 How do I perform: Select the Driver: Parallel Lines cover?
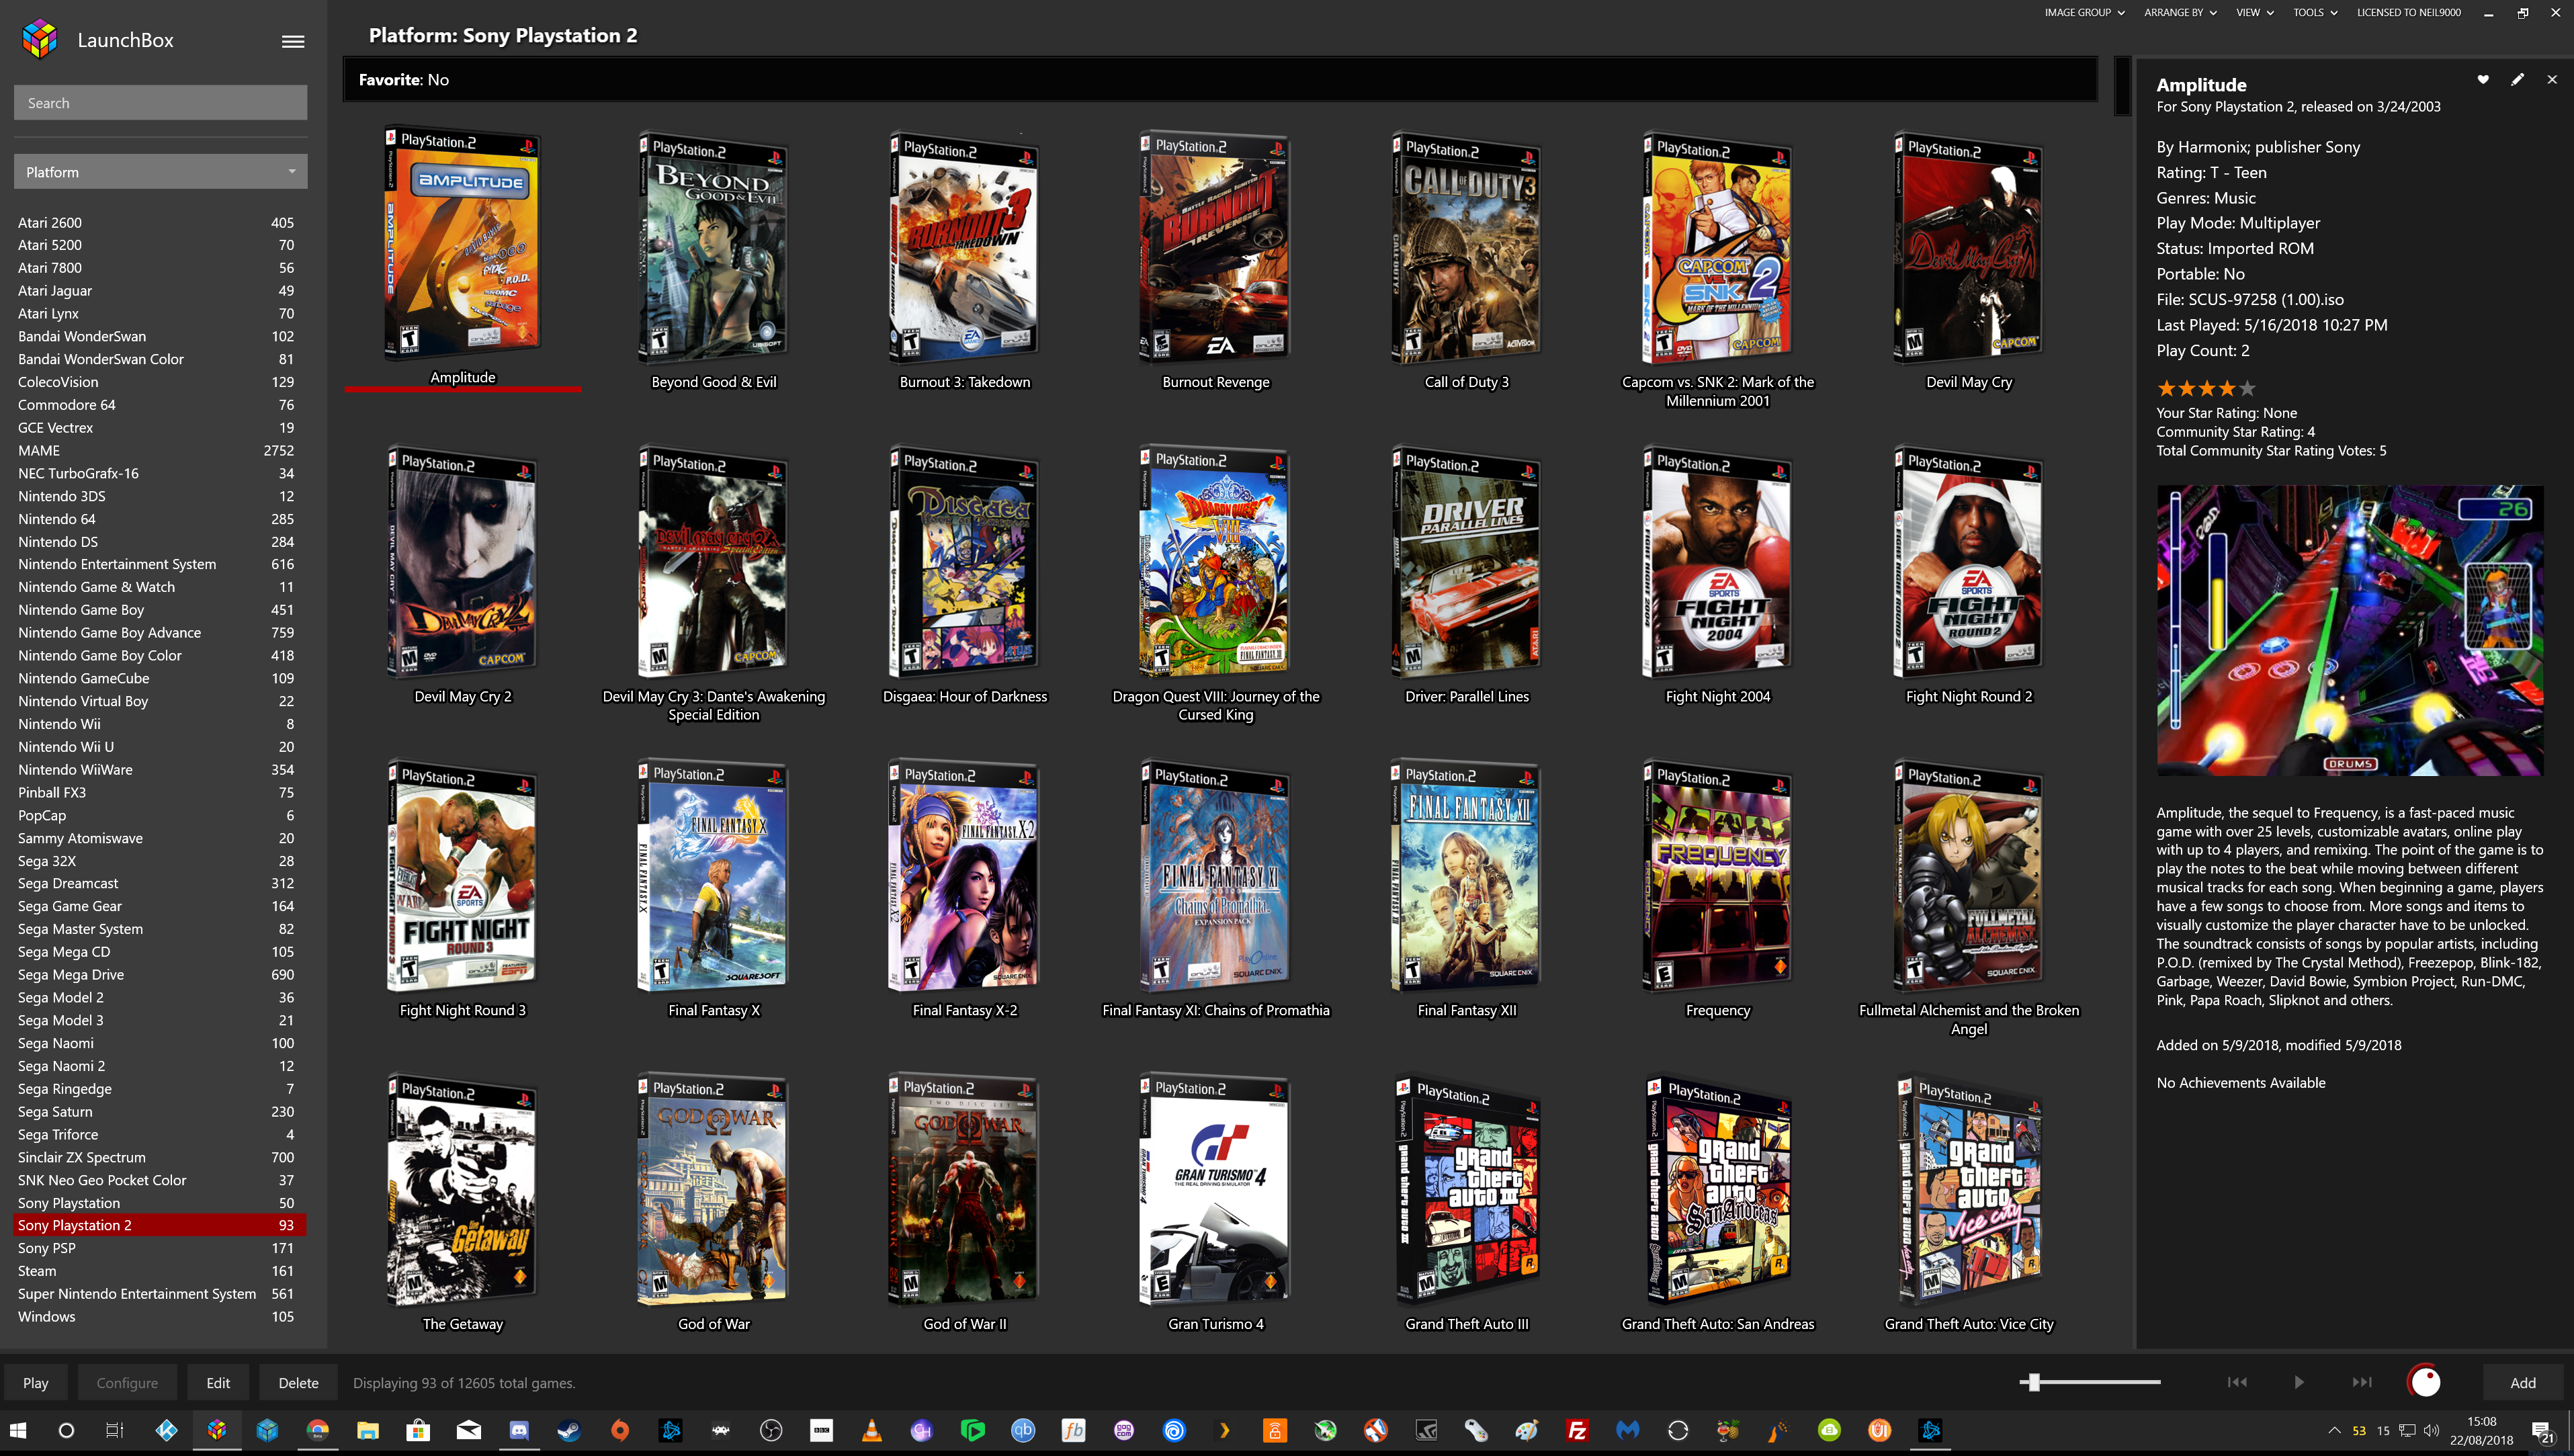[x=1466, y=562]
